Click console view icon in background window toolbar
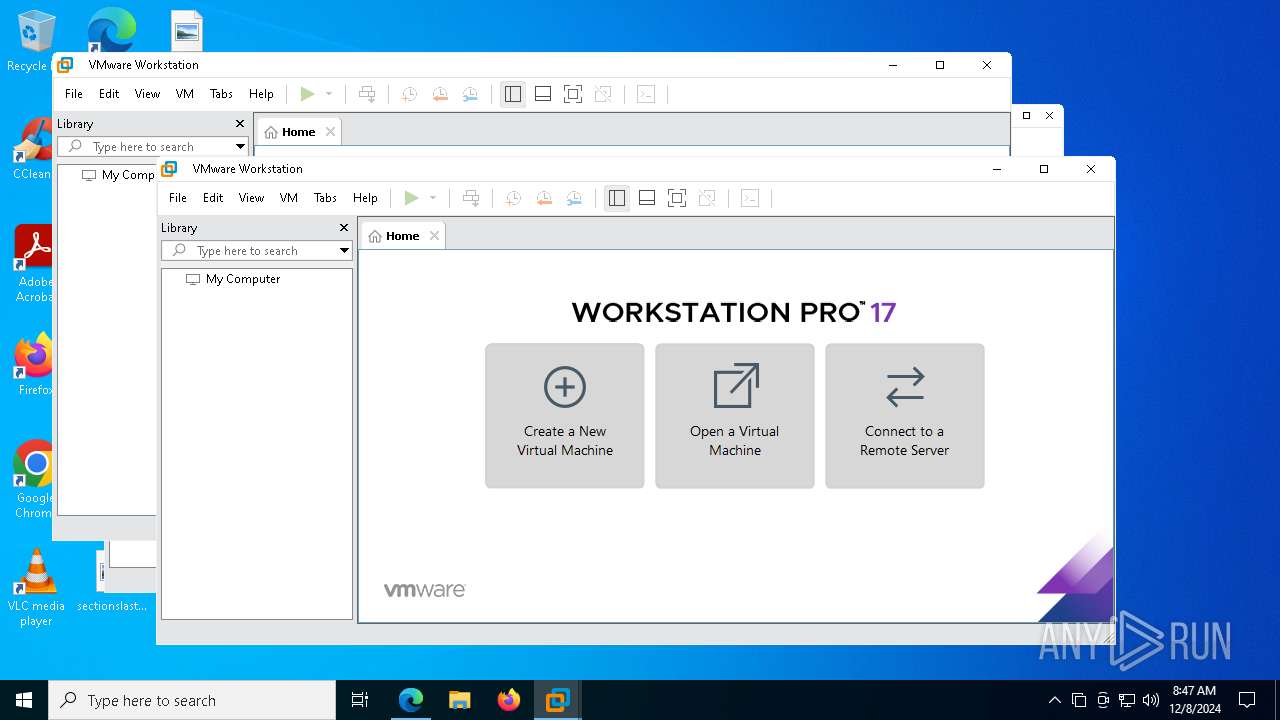The height and width of the screenshot is (720, 1280). pos(646,94)
